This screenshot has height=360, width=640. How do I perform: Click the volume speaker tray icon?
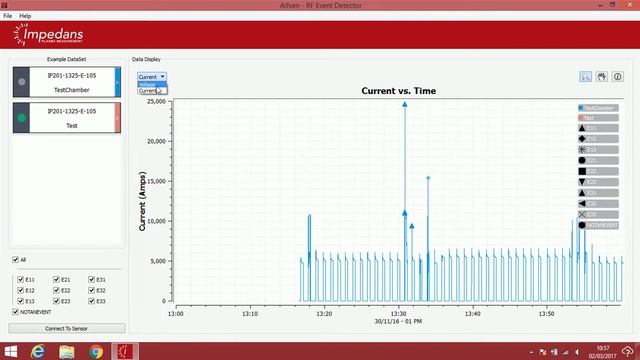point(577,352)
